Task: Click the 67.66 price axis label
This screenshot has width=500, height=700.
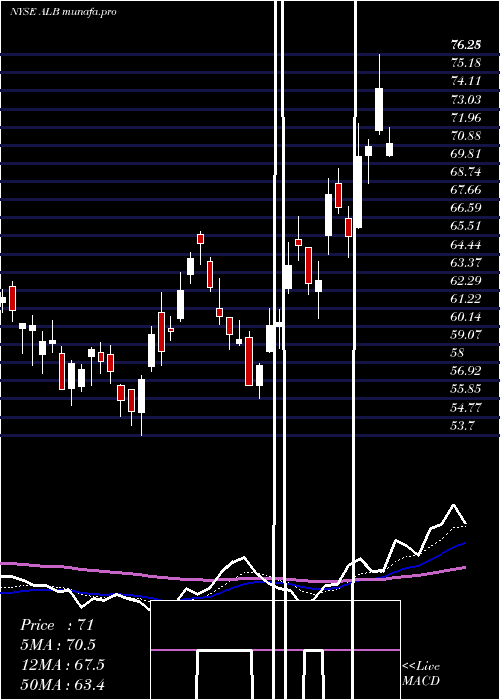Action: 466,190
